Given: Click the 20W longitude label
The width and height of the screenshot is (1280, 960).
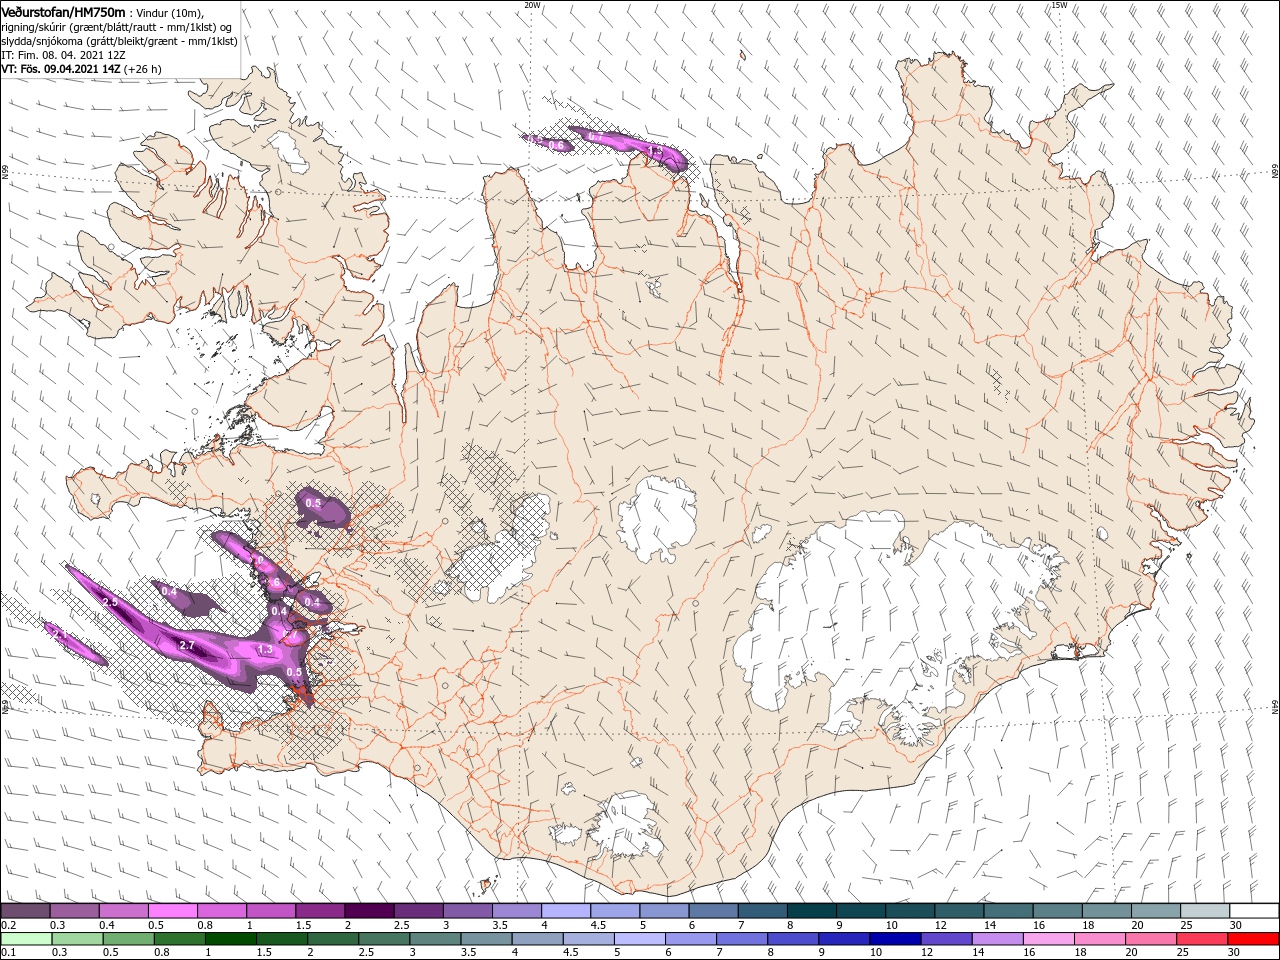Looking at the screenshot, I should 532,5.
